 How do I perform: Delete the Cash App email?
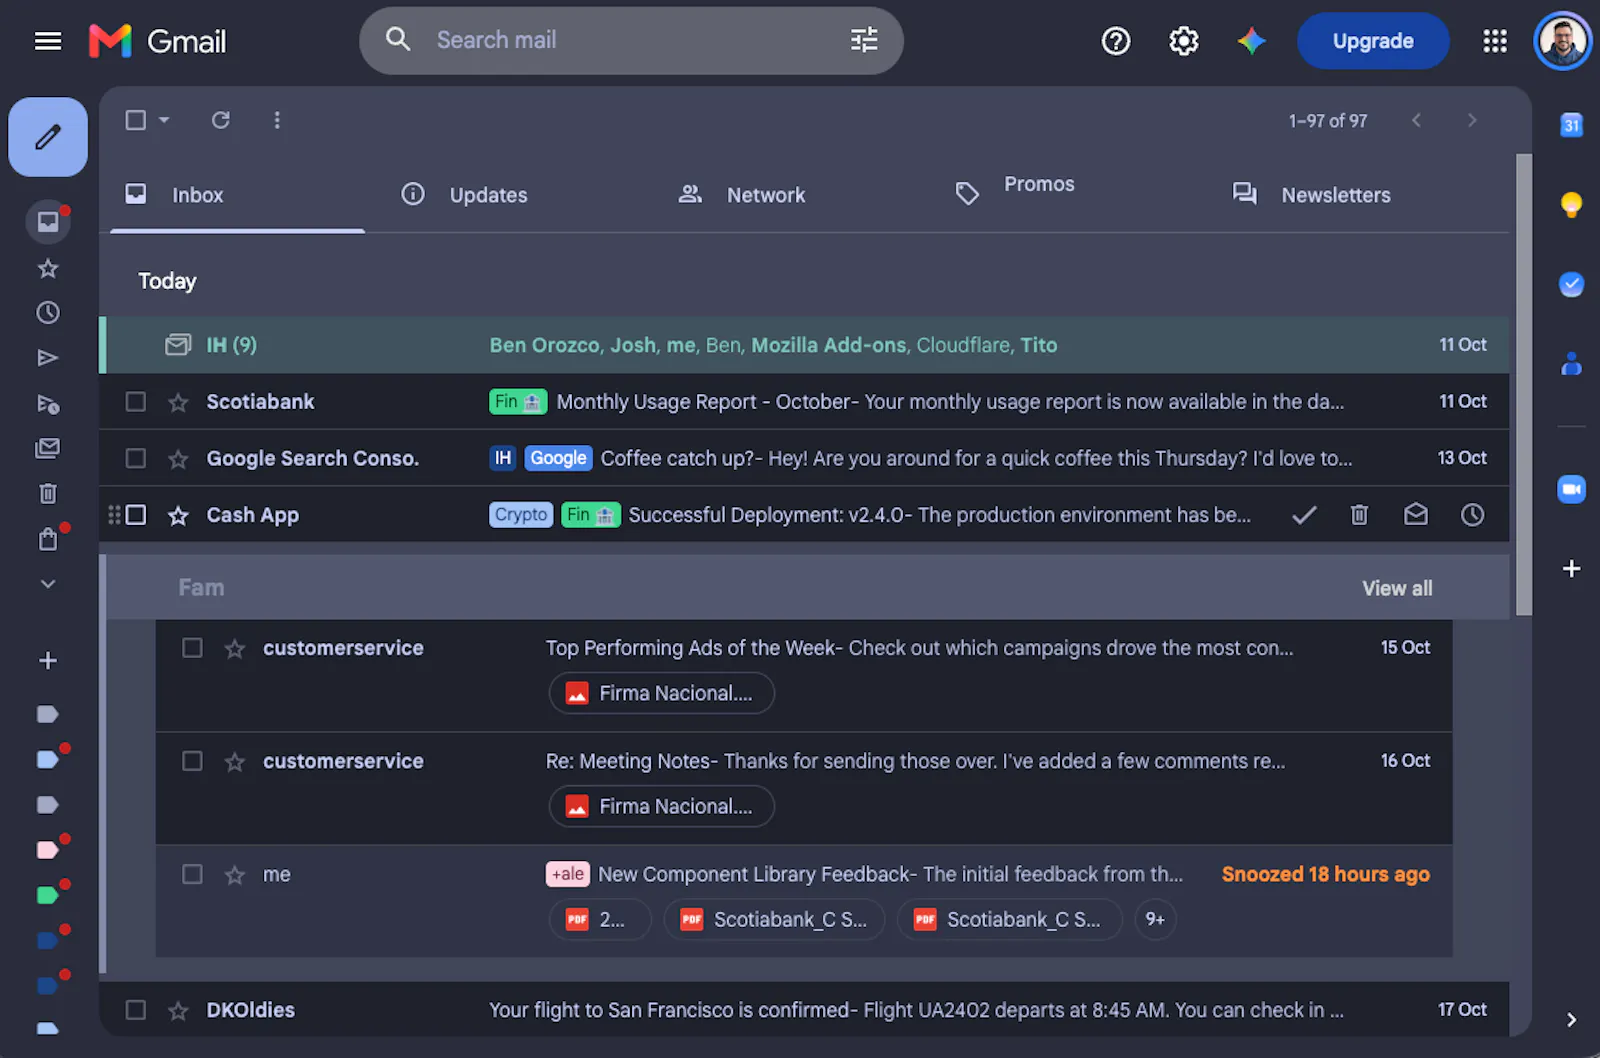[1359, 515]
